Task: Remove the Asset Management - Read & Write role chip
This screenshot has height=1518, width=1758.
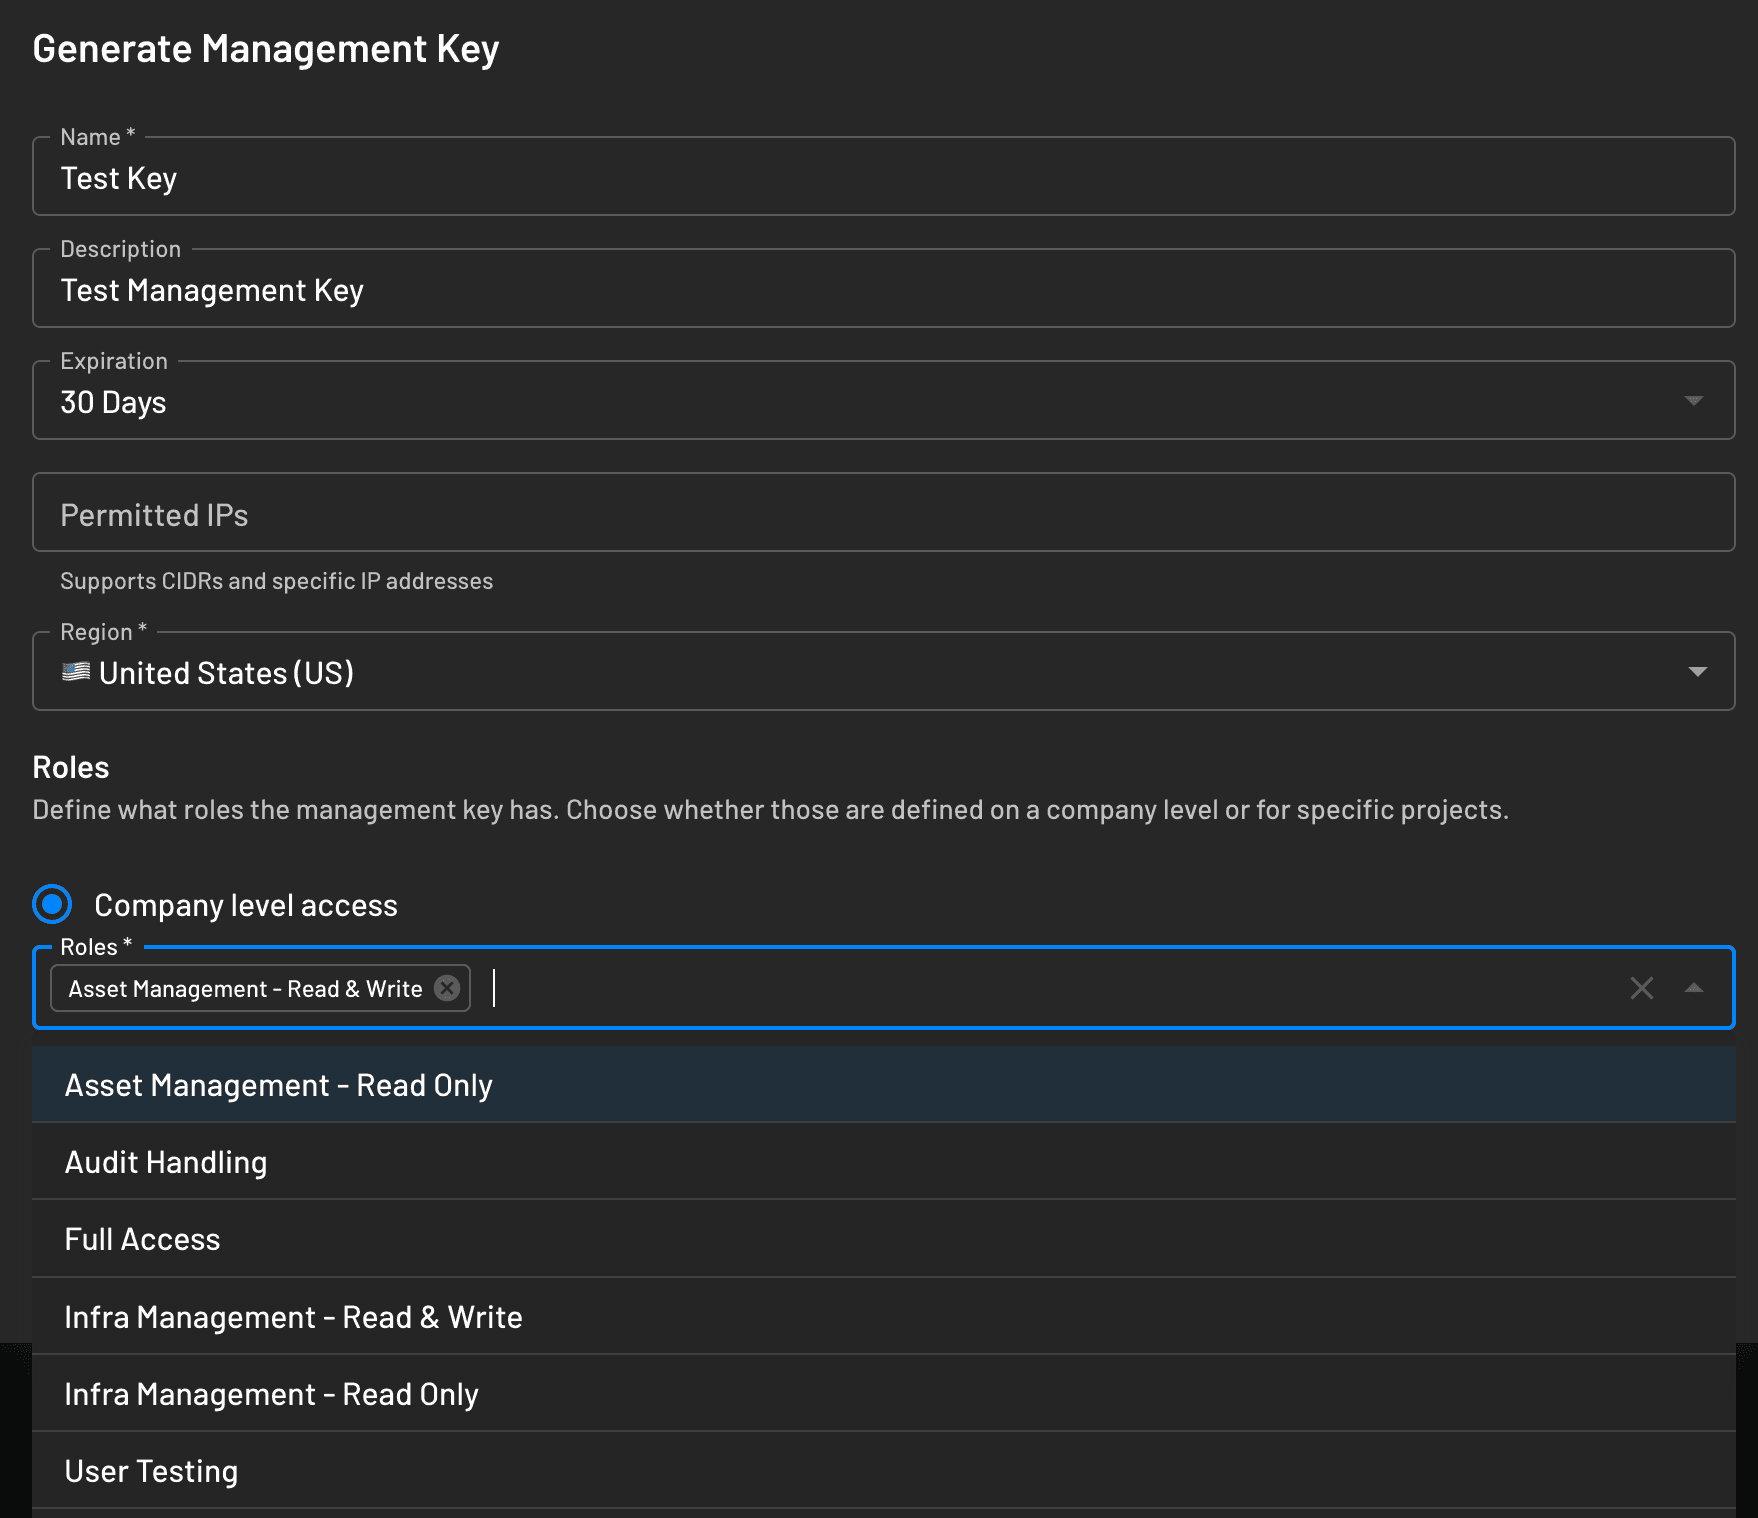Action: click(x=447, y=988)
